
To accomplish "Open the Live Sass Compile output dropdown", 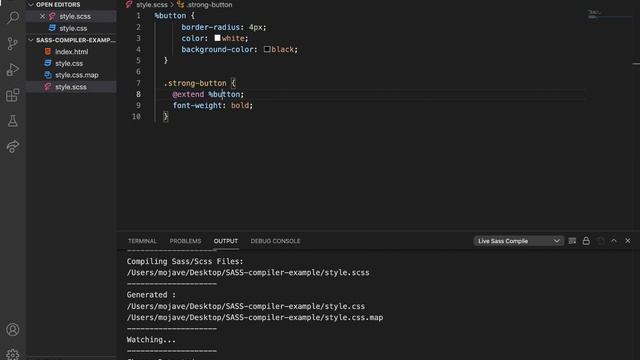I will click(518, 241).
